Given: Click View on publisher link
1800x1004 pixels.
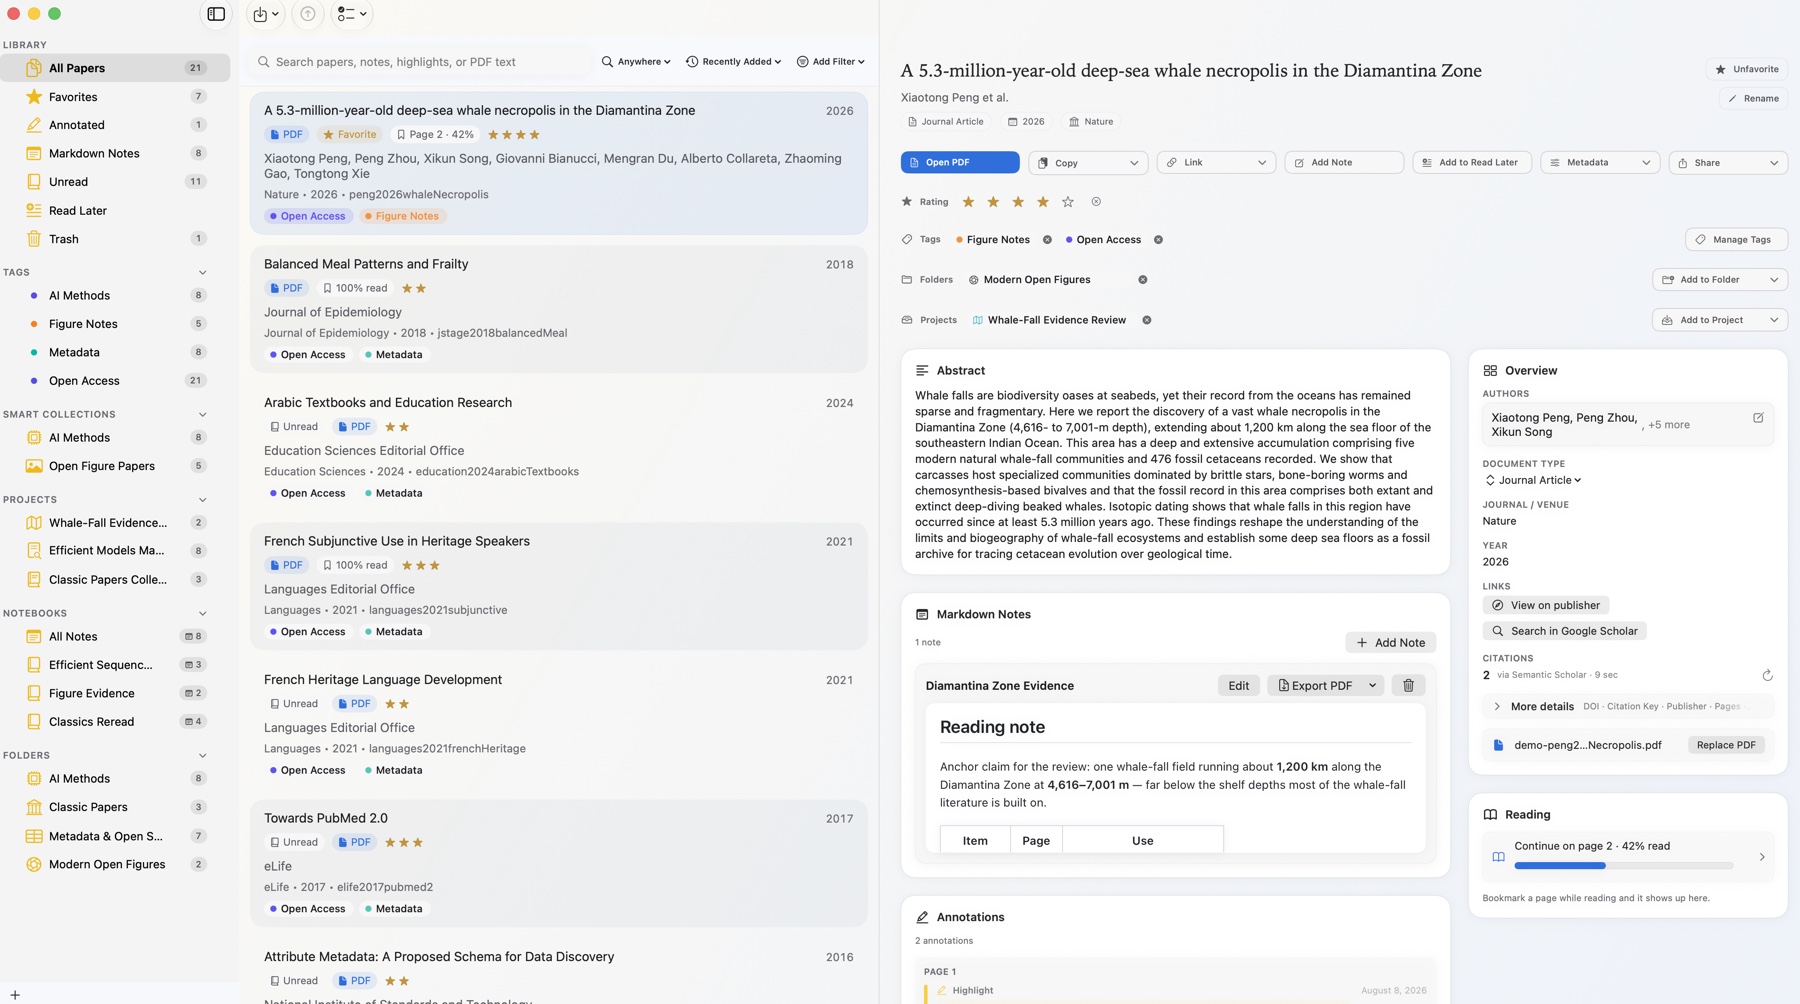Looking at the screenshot, I should tap(1545, 605).
